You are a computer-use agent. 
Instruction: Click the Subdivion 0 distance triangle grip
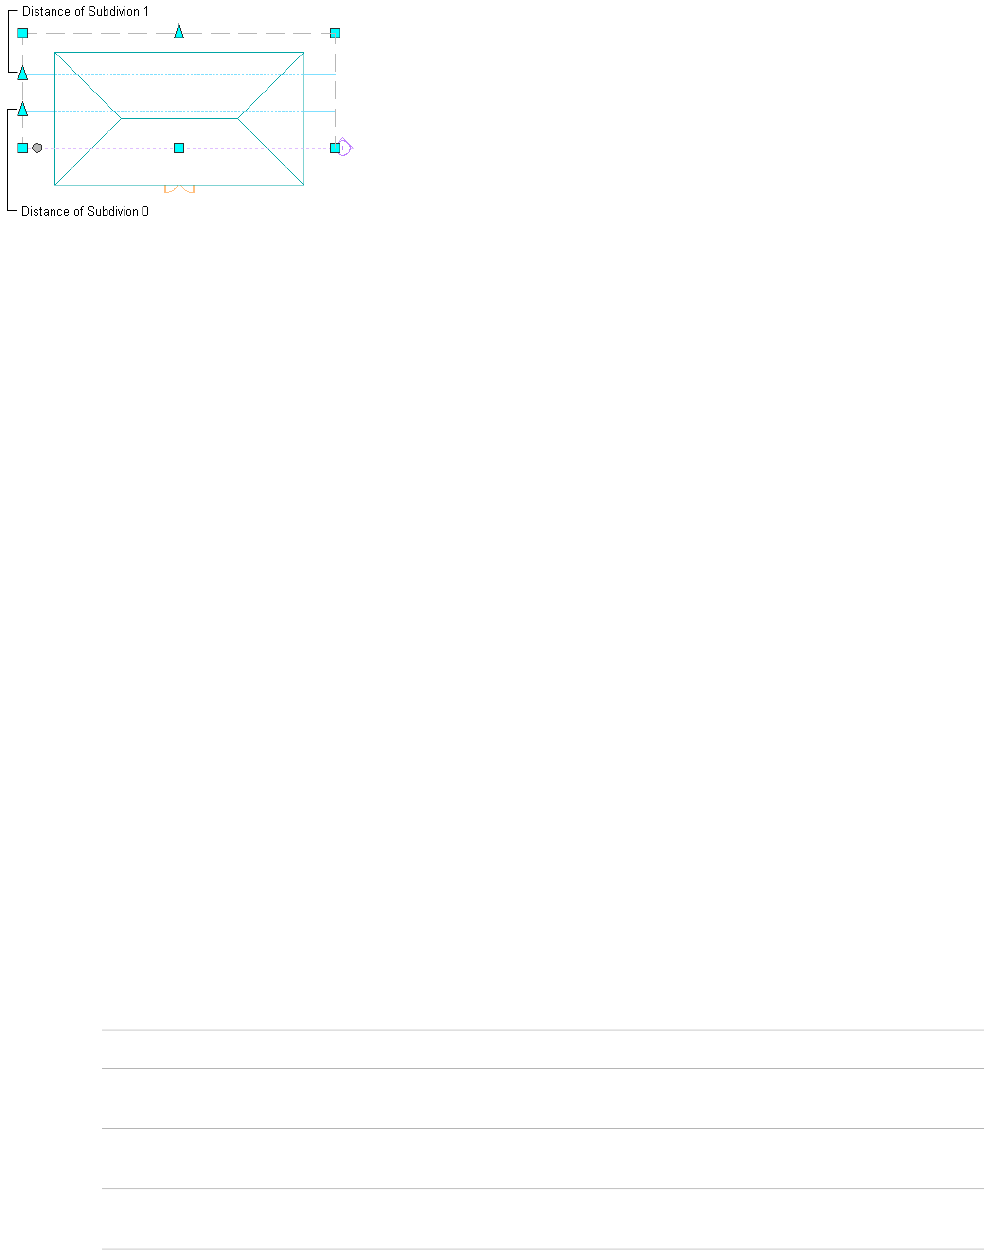[22, 109]
